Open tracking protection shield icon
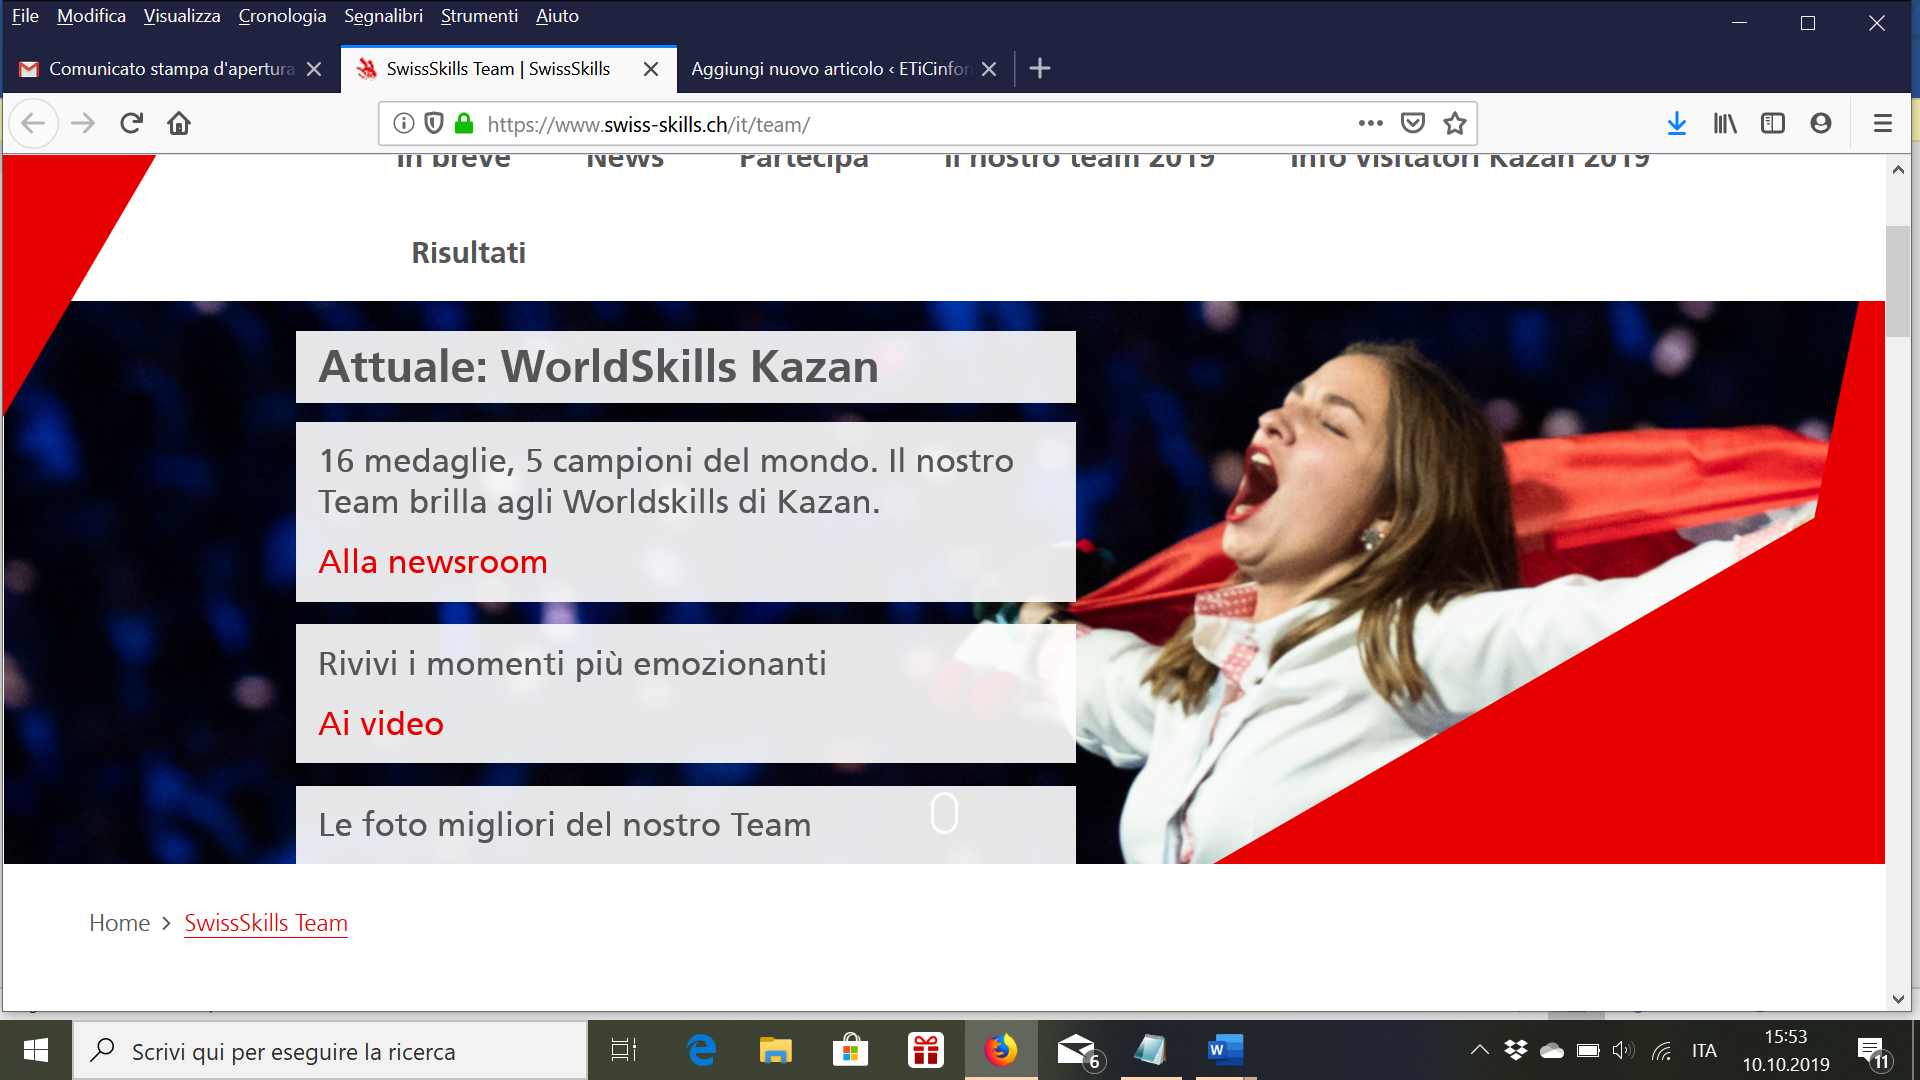 [x=434, y=124]
